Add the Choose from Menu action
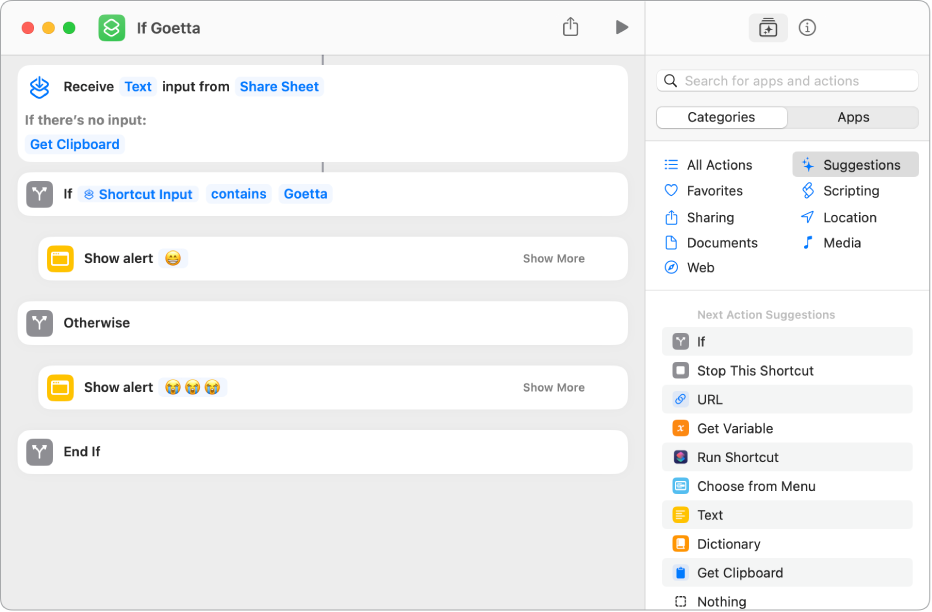The width and height of the screenshot is (932, 612). pos(755,486)
